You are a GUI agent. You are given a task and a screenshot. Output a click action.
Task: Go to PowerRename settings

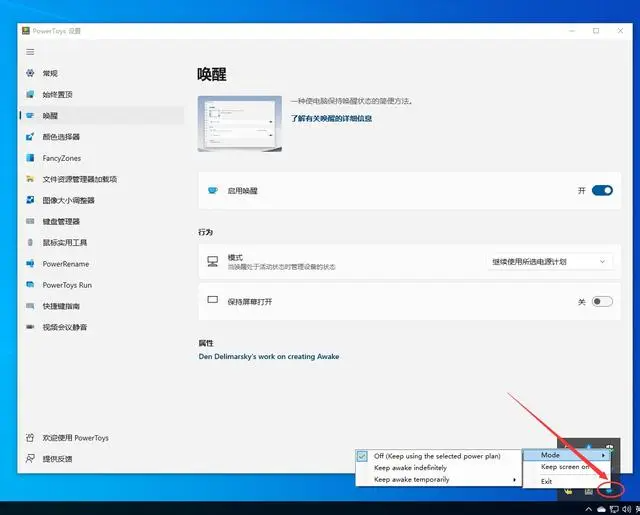pyautogui.click(x=102, y=264)
